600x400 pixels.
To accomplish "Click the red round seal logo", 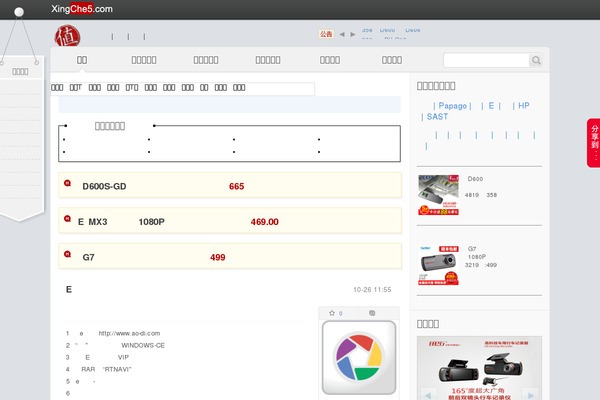I will pyautogui.click(x=67, y=36).
